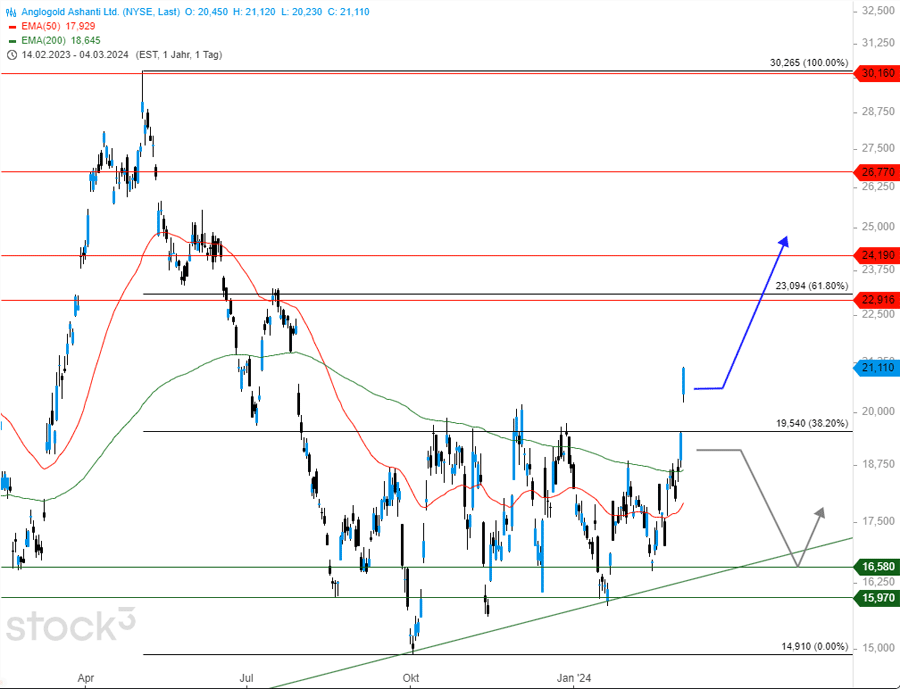Click the 32,500 price axis label

[x=878, y=11]
